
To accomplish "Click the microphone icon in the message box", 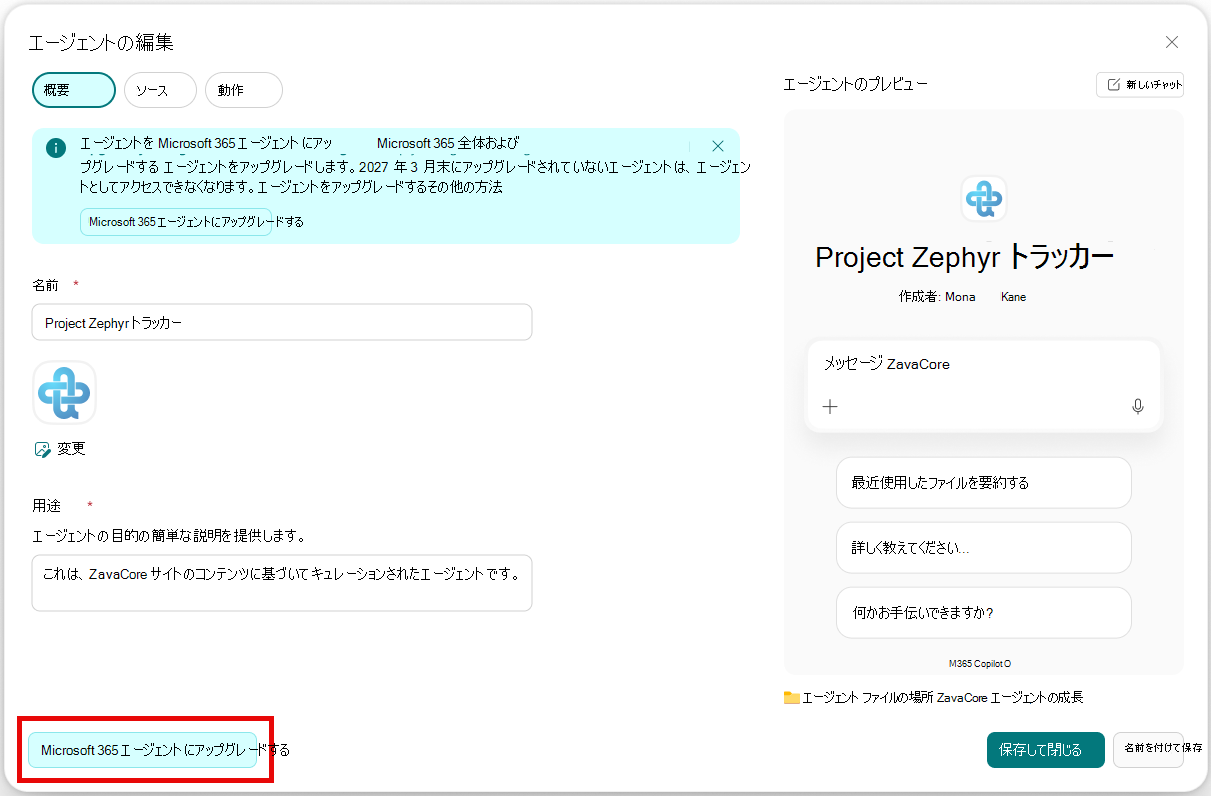I will tap(1137, 407).
